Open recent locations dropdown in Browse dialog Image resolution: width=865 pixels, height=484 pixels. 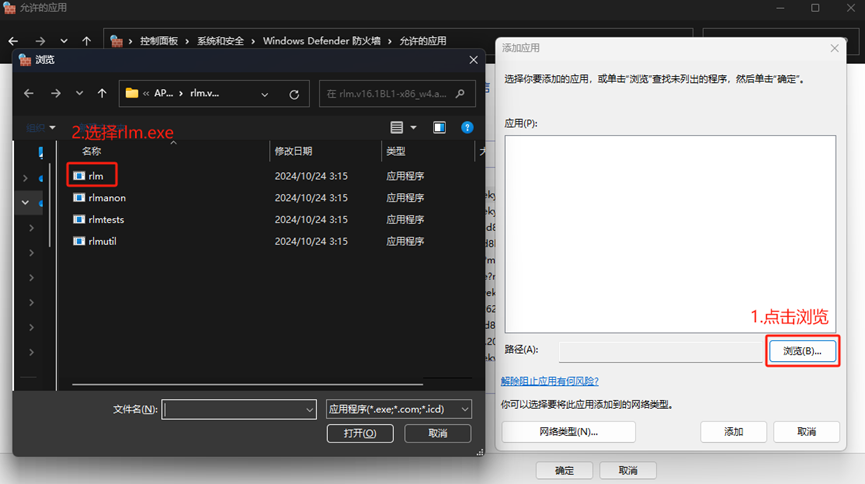point(79,94)
